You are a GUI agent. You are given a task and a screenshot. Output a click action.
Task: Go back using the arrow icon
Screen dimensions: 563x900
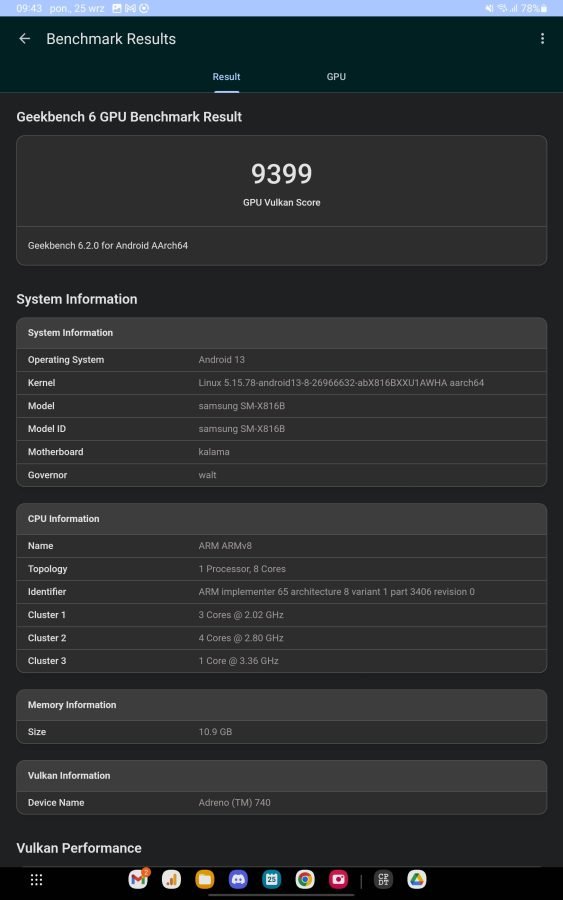coord(25,38)
